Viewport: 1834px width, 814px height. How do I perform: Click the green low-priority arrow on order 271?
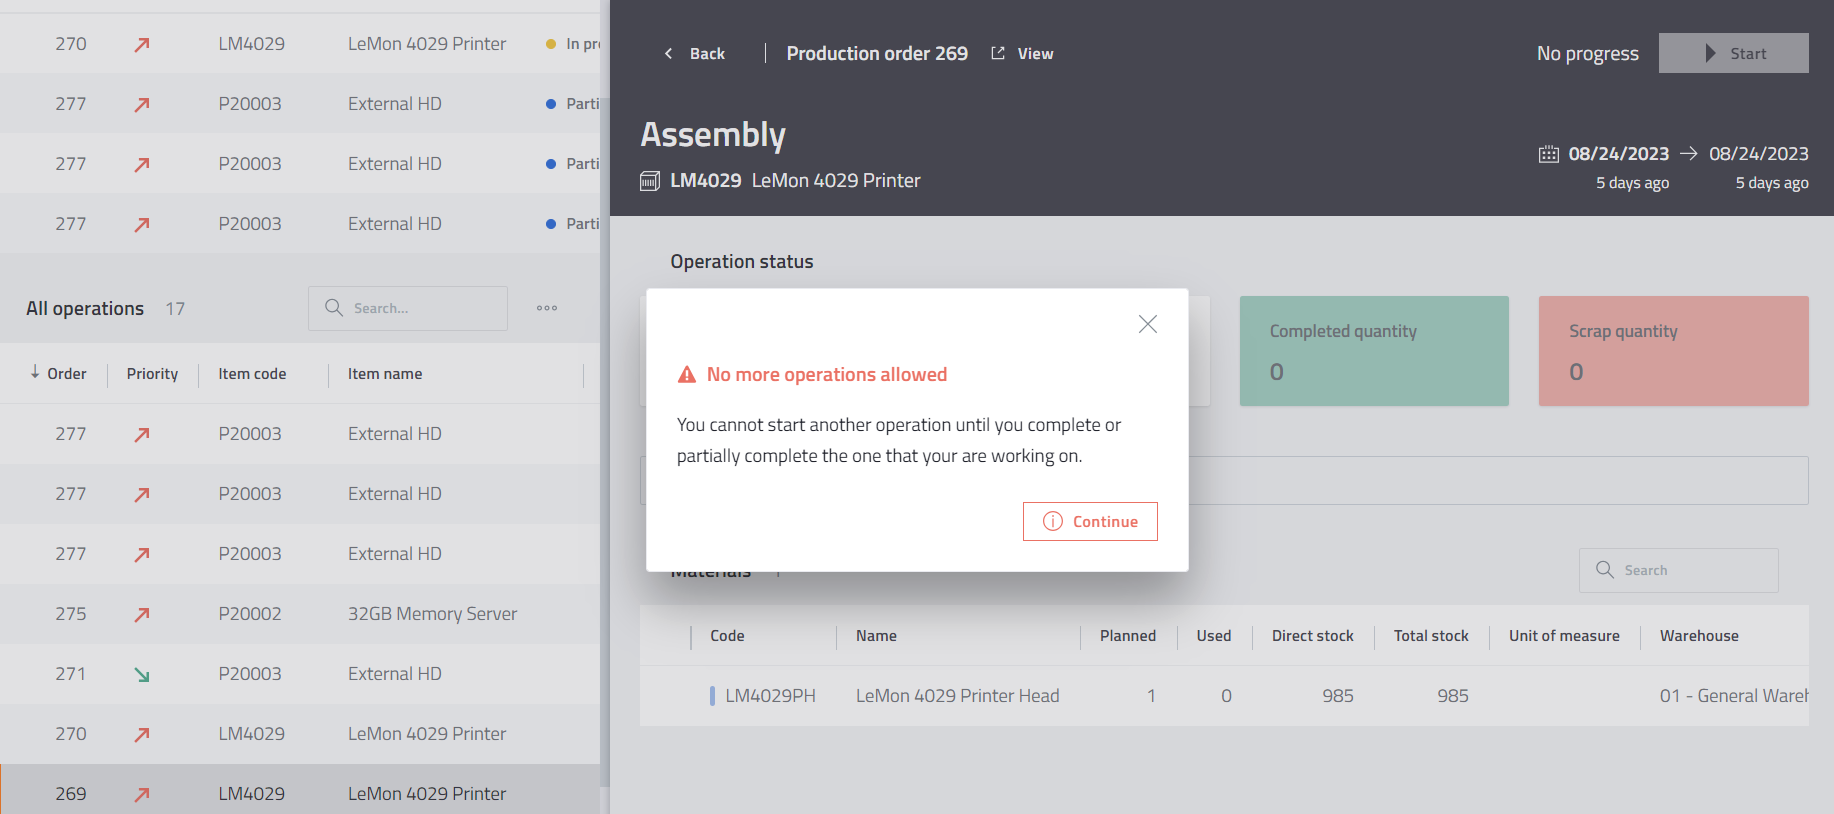coord(142,675)
